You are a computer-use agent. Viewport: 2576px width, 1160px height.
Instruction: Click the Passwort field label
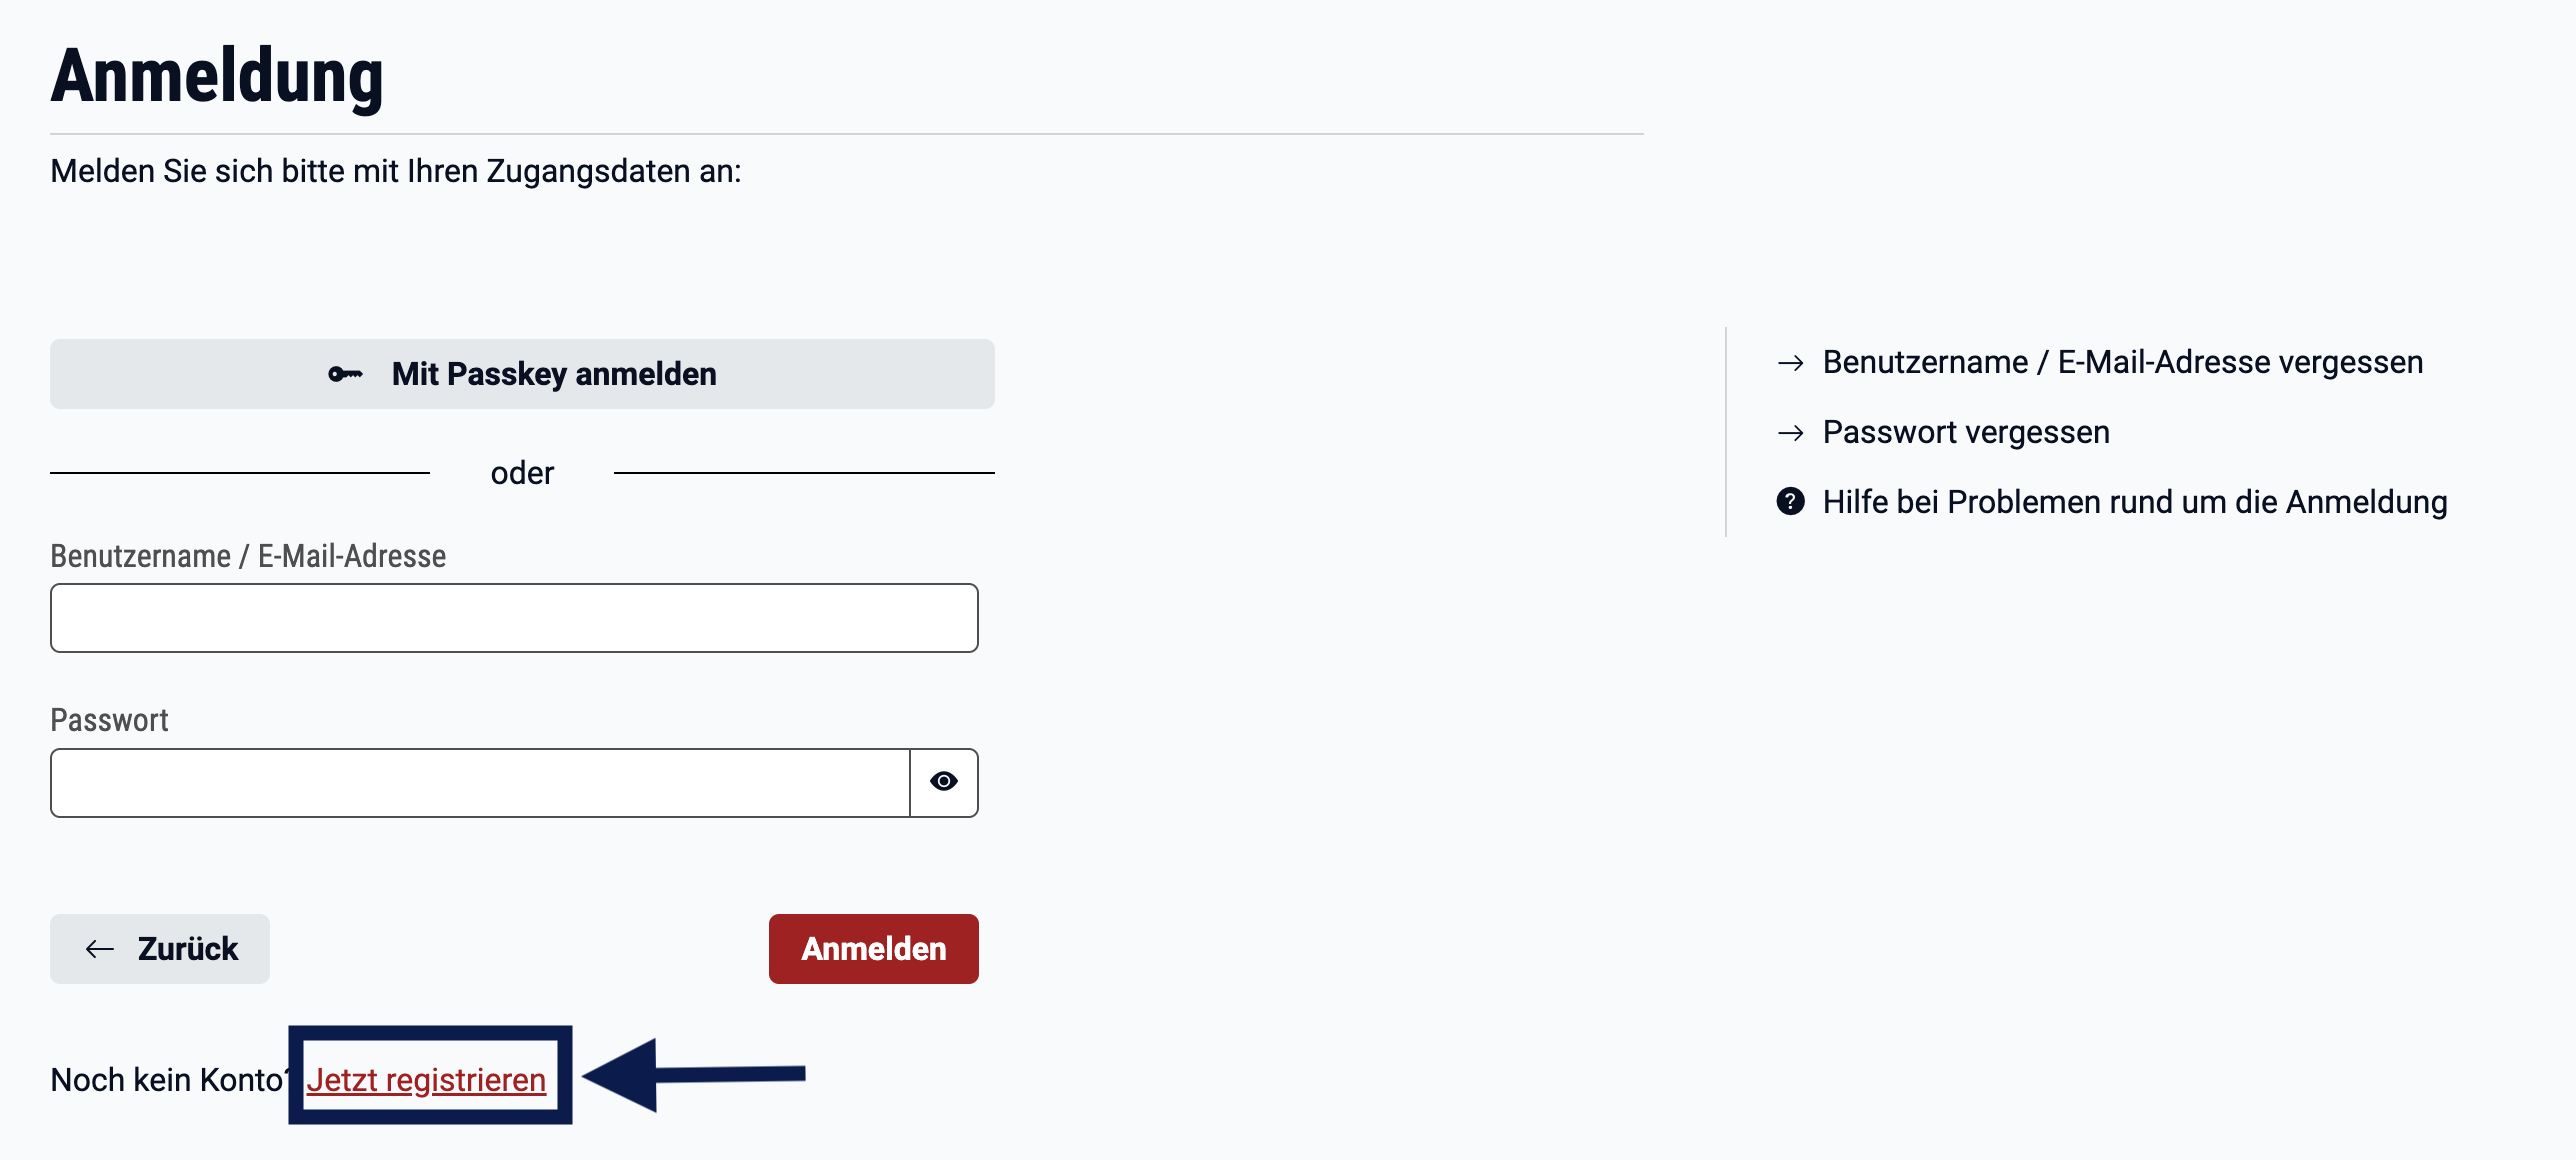point(109,720)
